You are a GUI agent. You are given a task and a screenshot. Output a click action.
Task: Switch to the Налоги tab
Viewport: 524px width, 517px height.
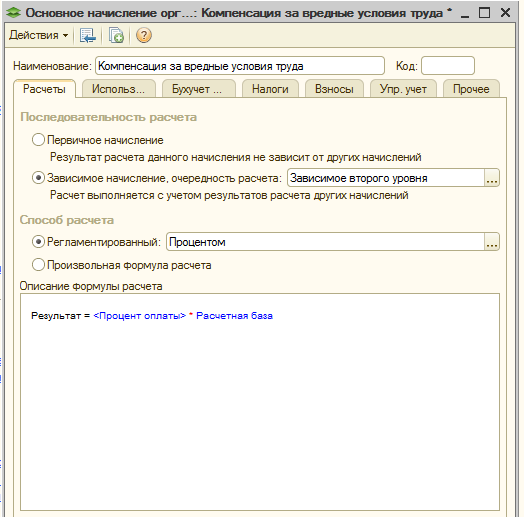pos(270,89)
